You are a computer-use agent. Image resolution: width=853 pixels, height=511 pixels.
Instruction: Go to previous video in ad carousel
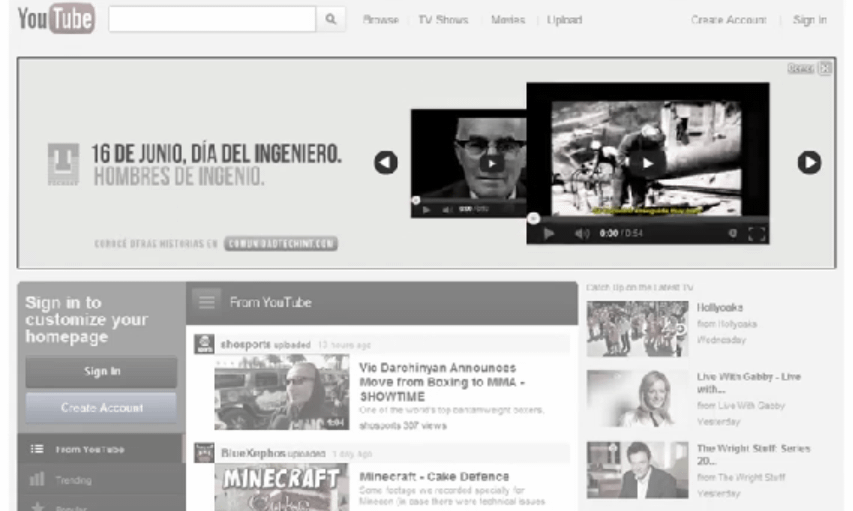[385, 162]
